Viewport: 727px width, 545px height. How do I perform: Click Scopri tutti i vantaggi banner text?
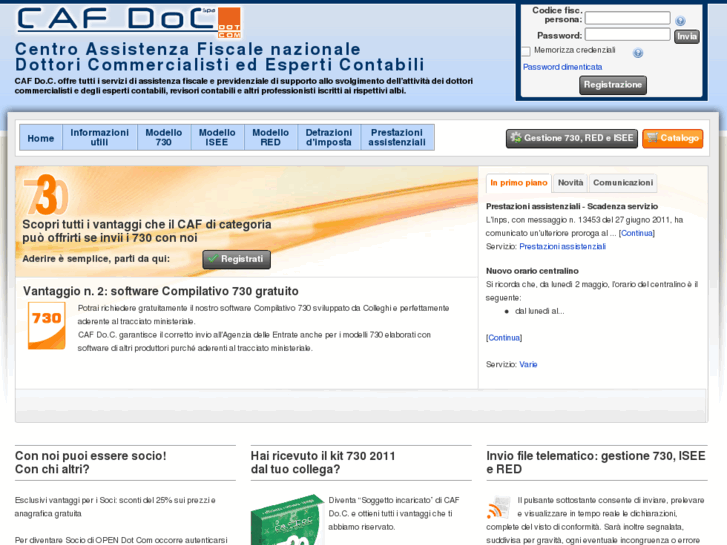pyautogui.click(x=147, y=231)
